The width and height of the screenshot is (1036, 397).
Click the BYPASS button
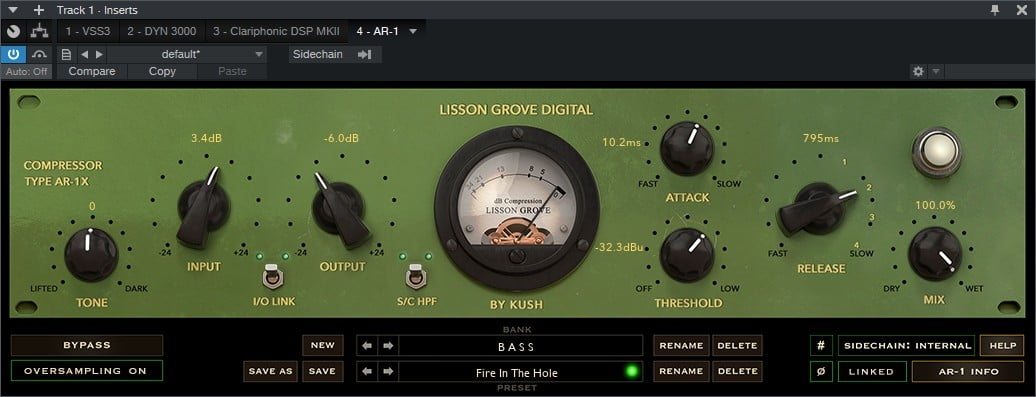click(x=87, y=345)
